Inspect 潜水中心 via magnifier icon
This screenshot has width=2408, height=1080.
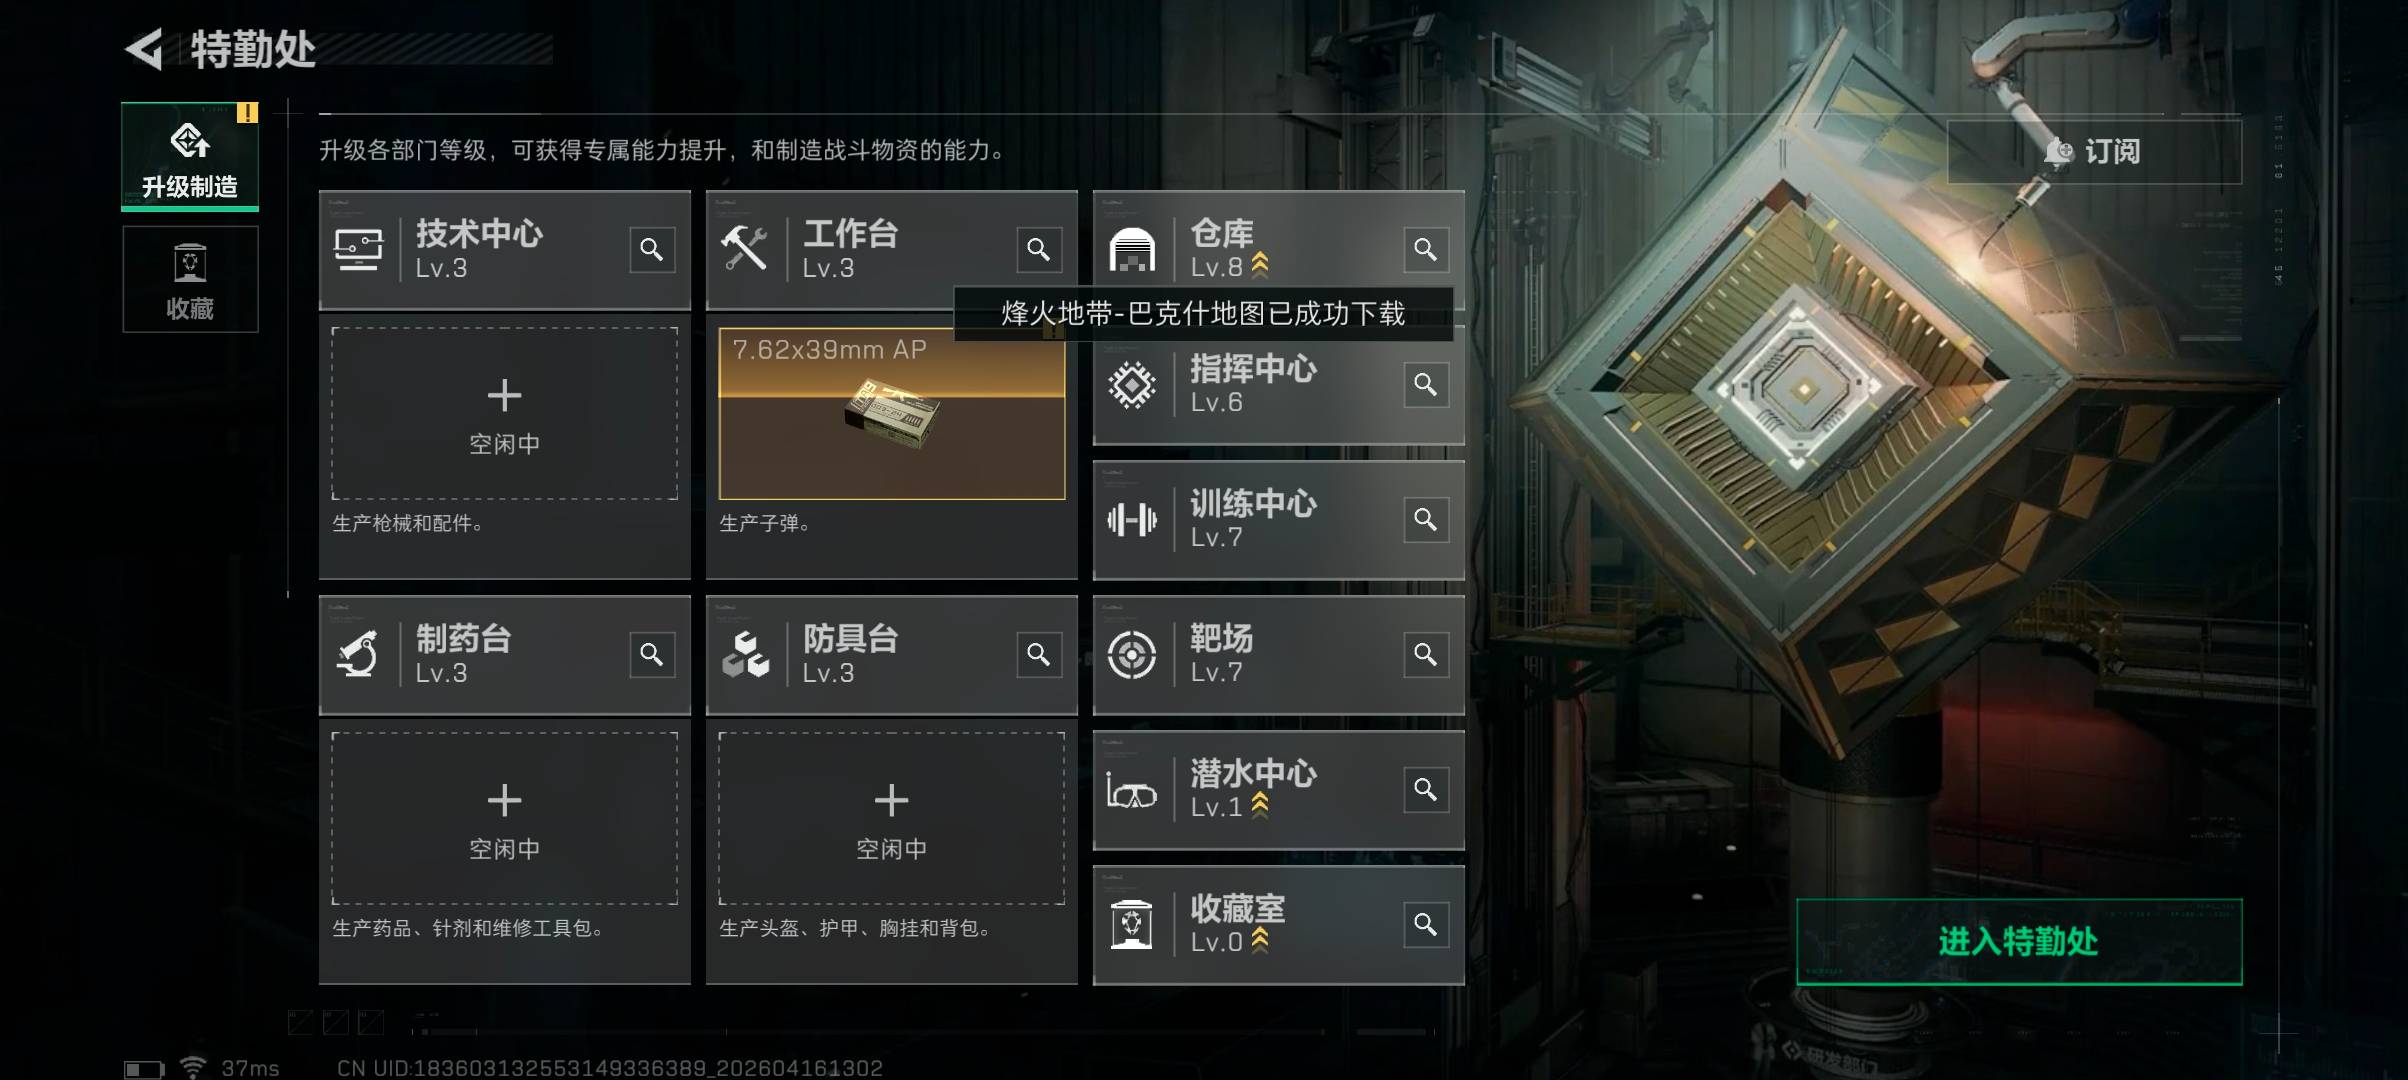pyautogui.click(x=1426, y=789)
